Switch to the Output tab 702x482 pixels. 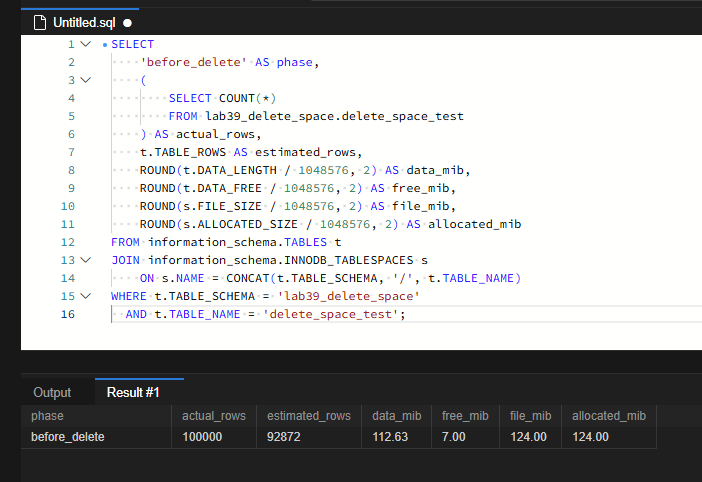click(x=52, y=392)
